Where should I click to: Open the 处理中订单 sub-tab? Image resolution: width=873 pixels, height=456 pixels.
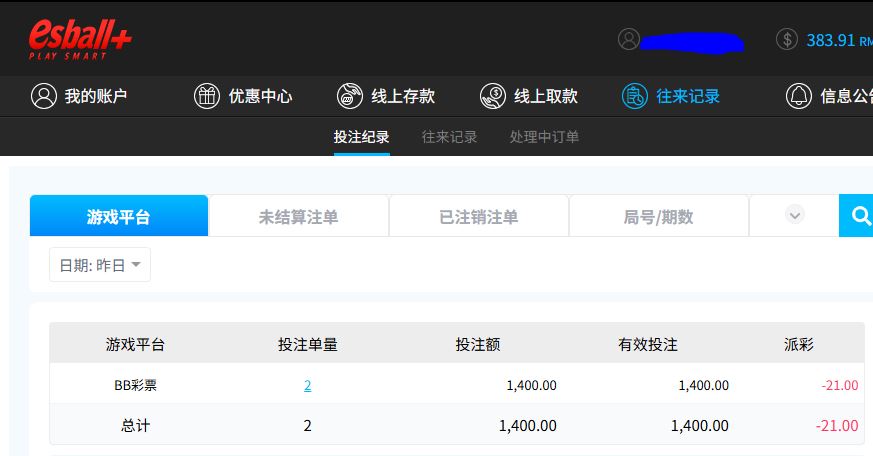point(544,137)
